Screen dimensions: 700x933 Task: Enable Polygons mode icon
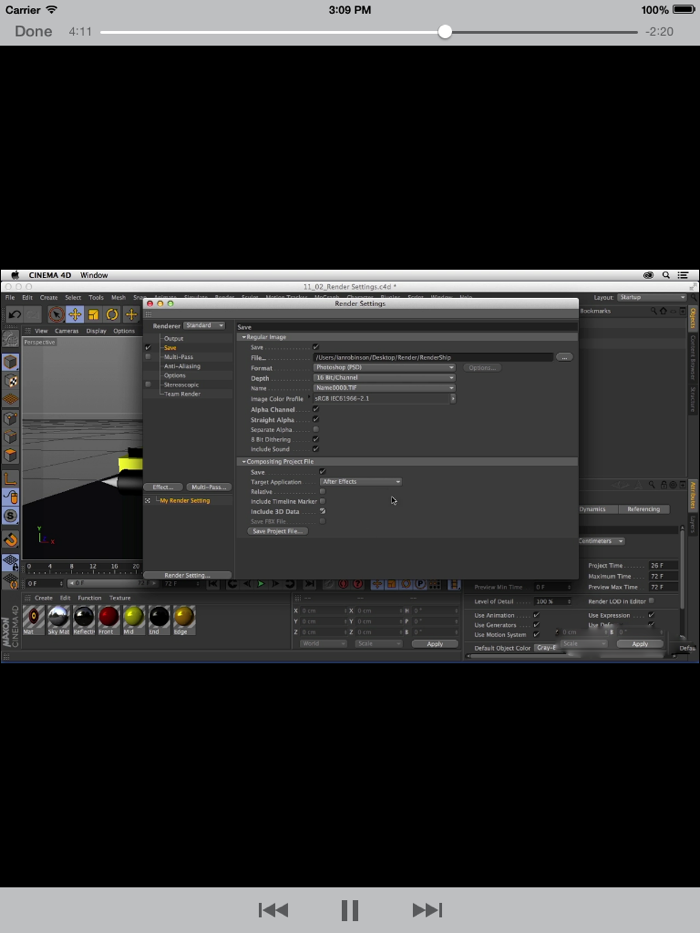pos(10,455)
